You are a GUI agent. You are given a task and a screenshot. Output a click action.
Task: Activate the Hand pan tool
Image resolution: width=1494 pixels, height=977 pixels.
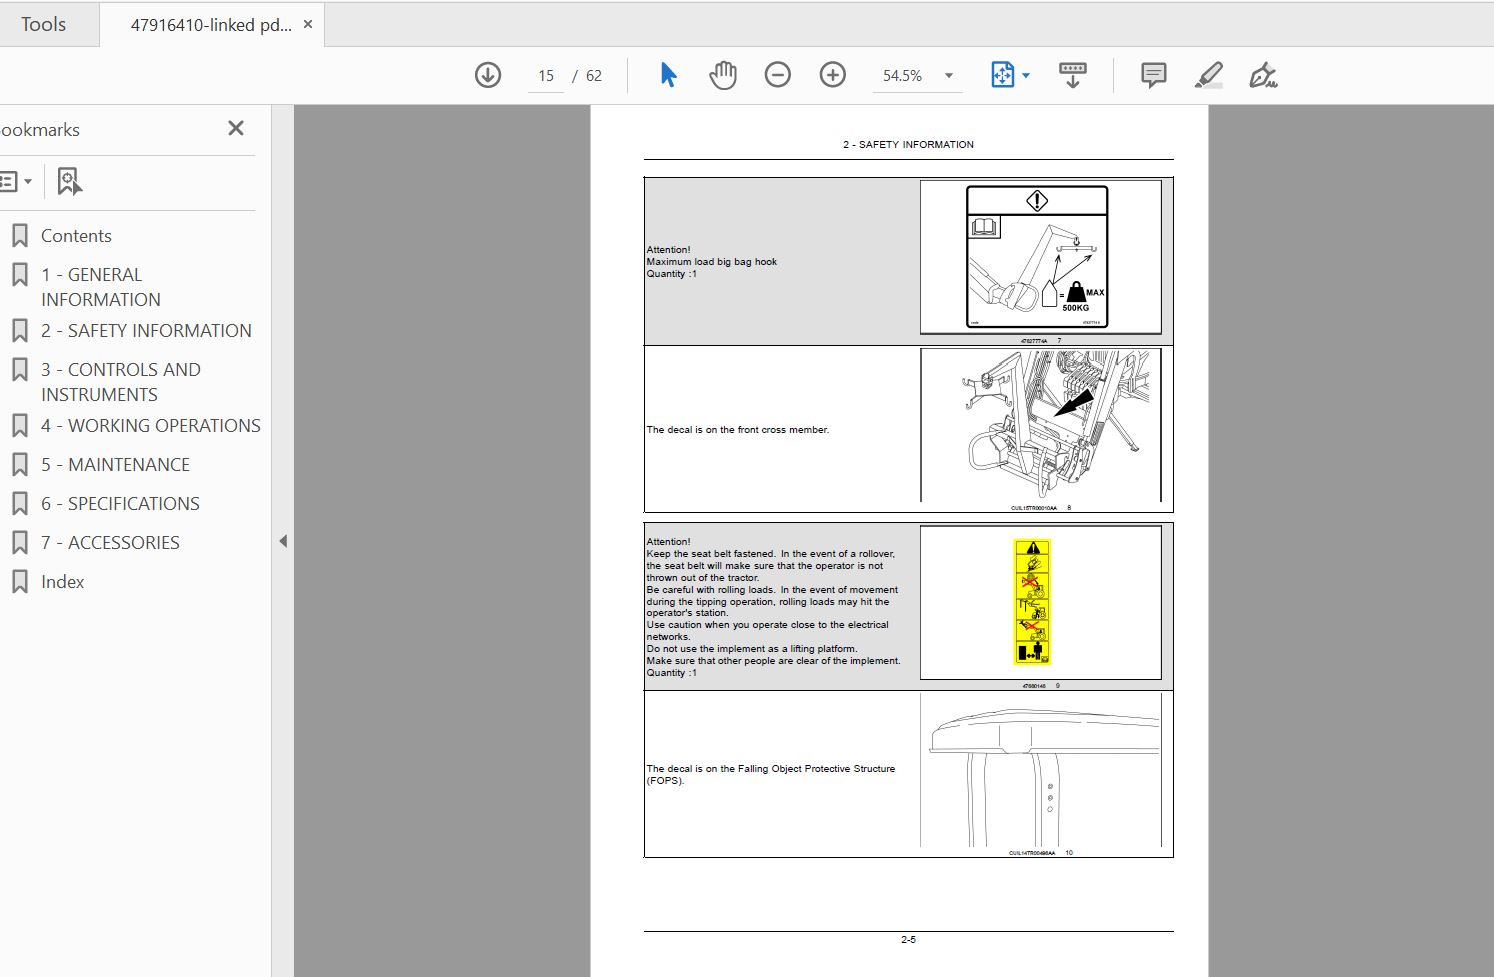722,75
